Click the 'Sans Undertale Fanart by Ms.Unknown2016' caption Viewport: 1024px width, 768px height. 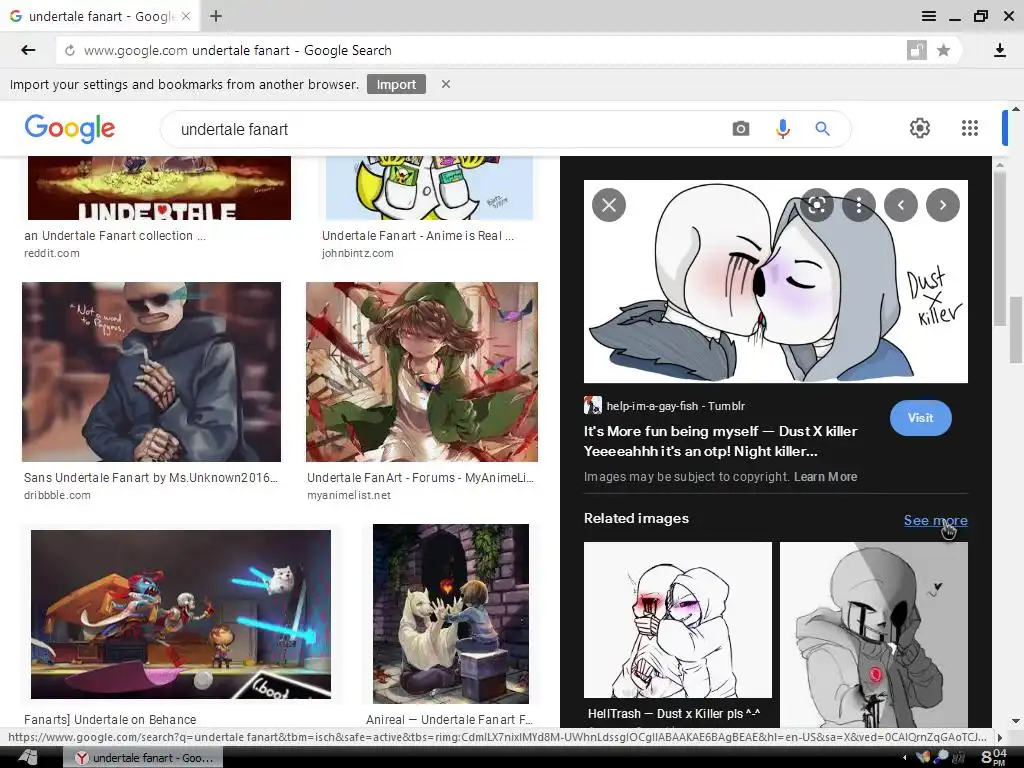pyautogui.click(x=151, y=477)
